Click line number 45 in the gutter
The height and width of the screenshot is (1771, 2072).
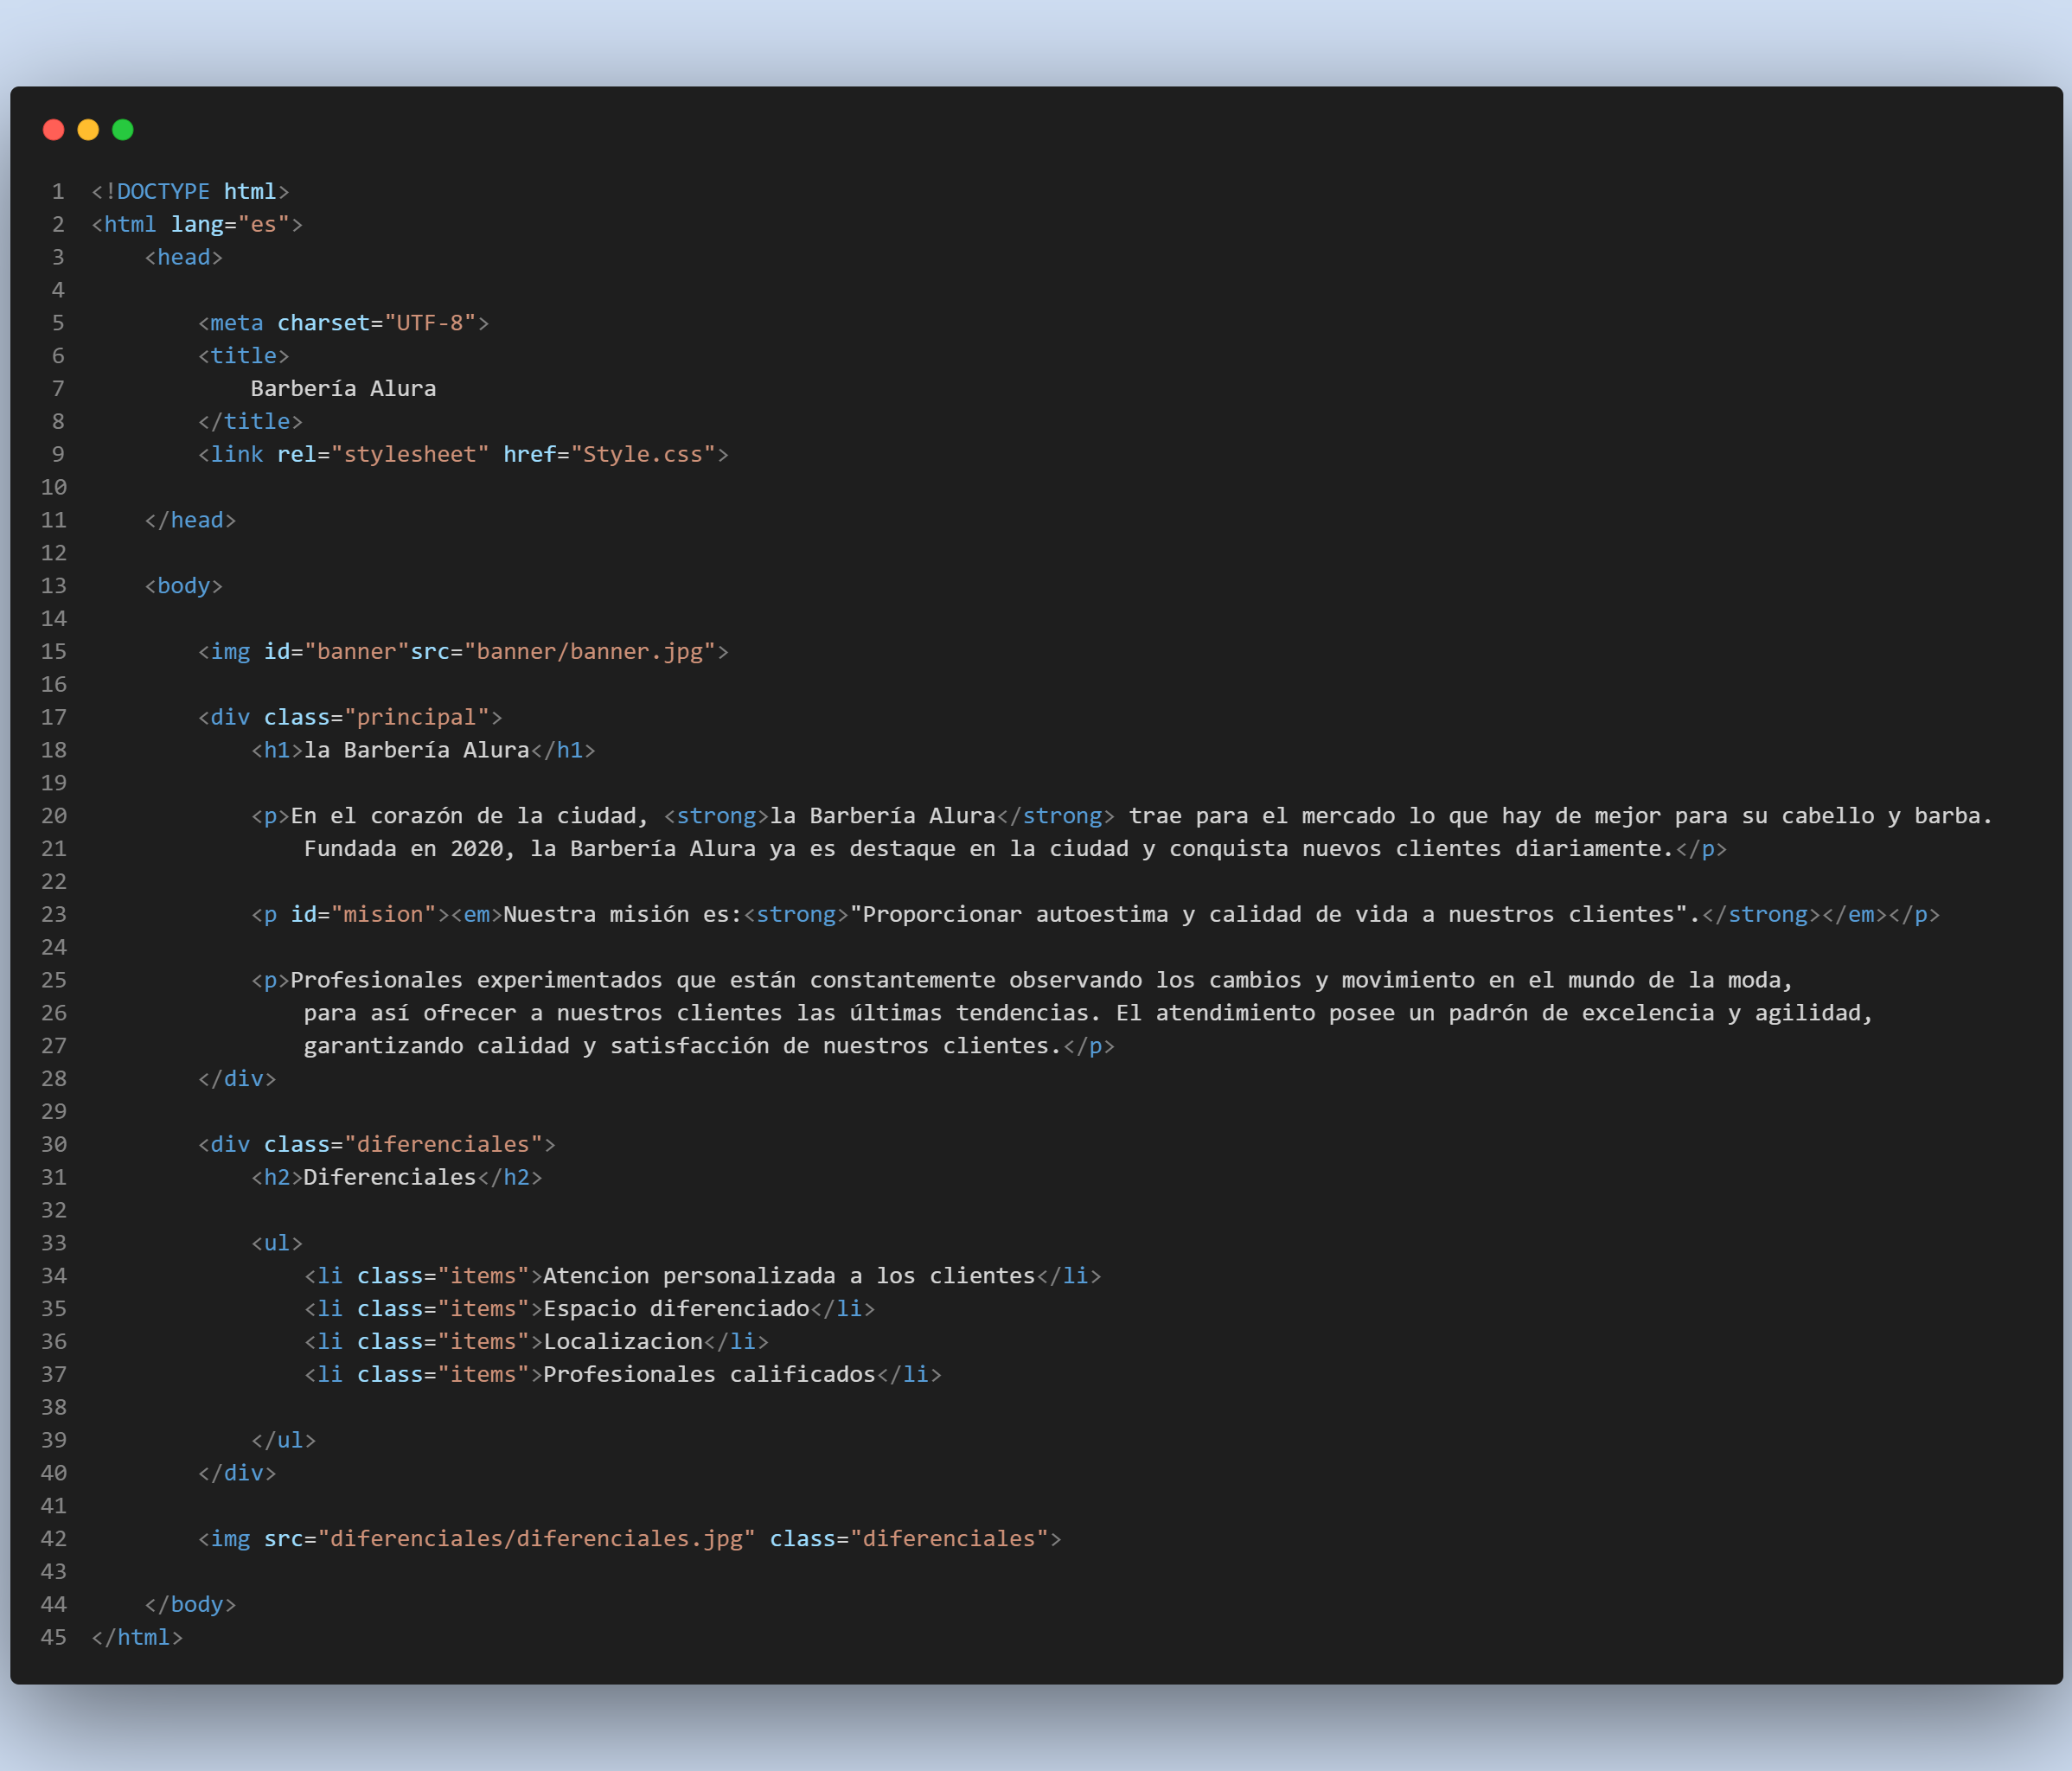click(54, 1638)
